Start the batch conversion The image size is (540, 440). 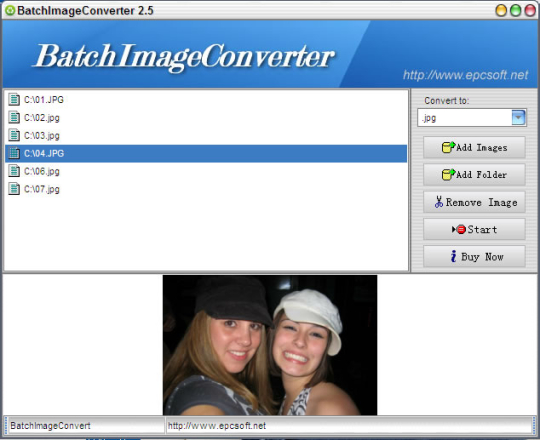pos(474,229)
